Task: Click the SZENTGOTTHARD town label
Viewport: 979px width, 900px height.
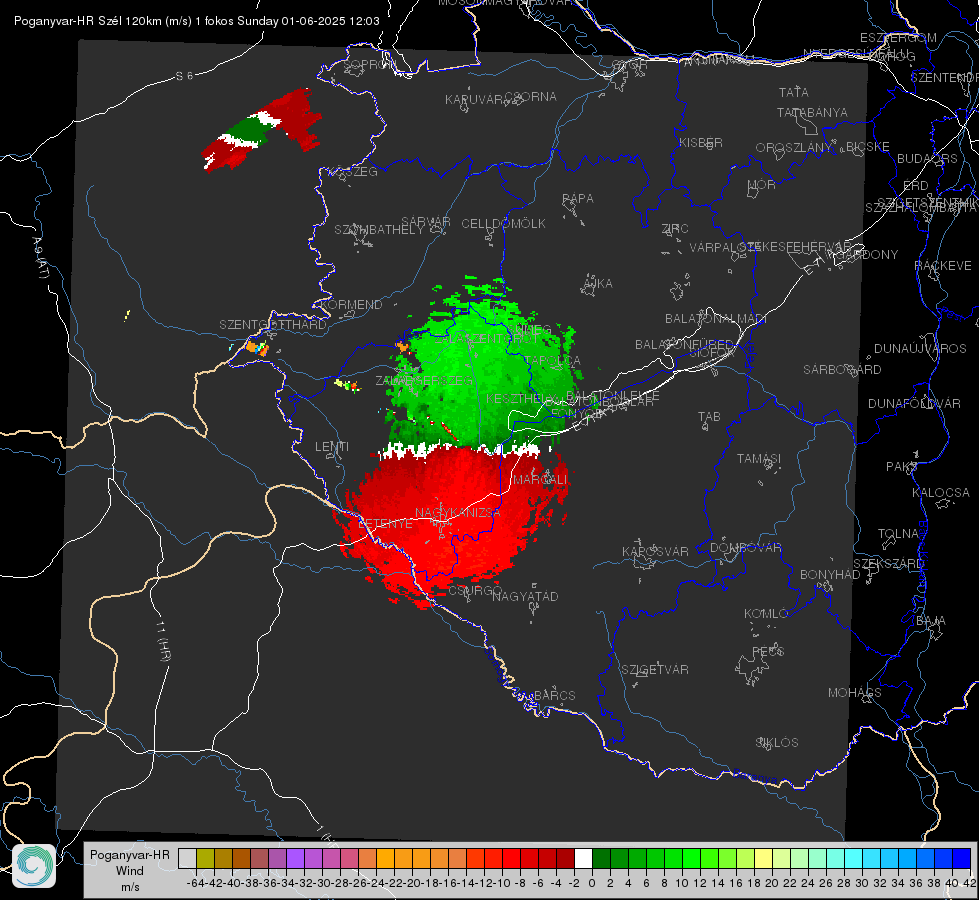Action: coord(273,325)
